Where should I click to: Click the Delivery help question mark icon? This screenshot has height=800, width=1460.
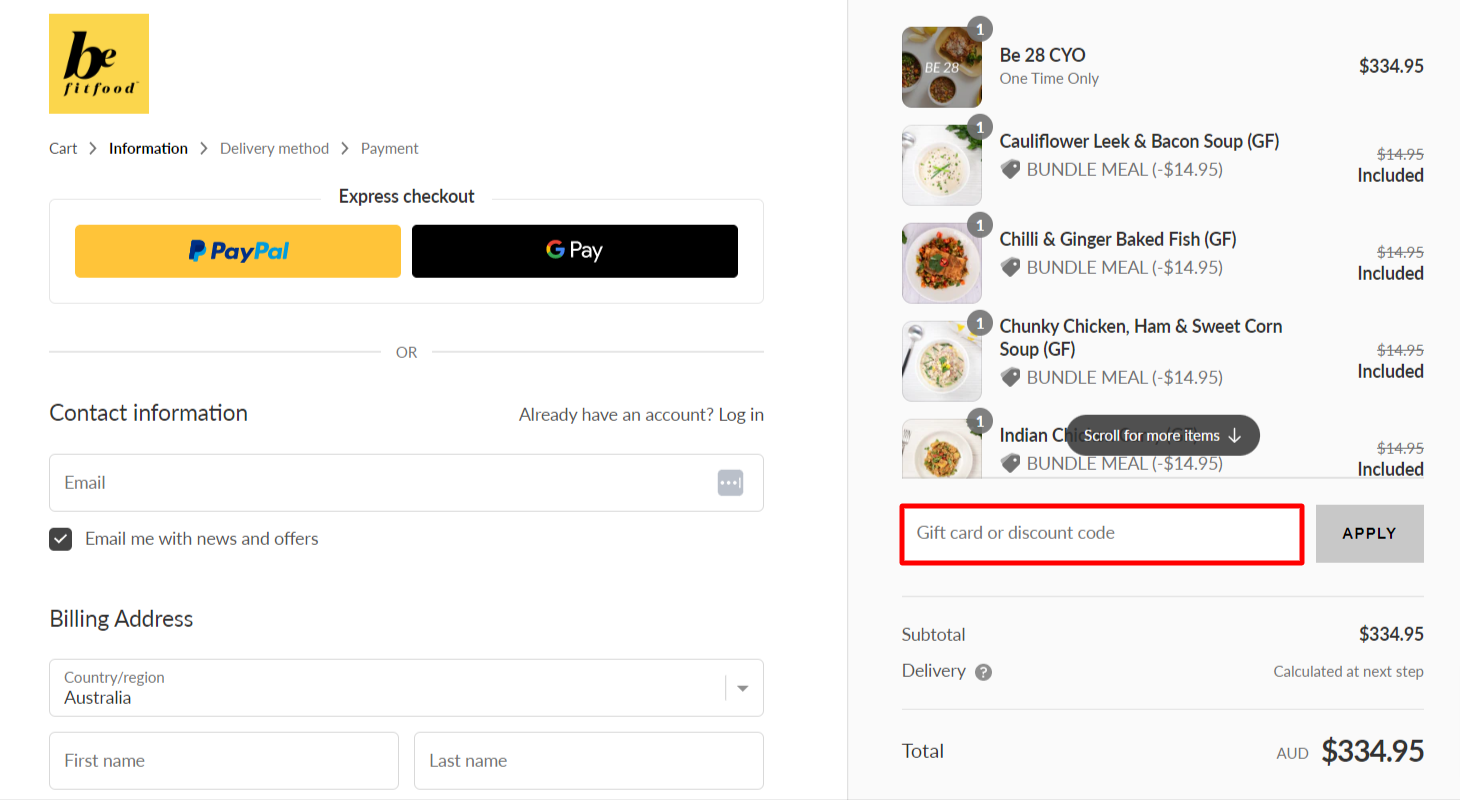click(983, 672)
